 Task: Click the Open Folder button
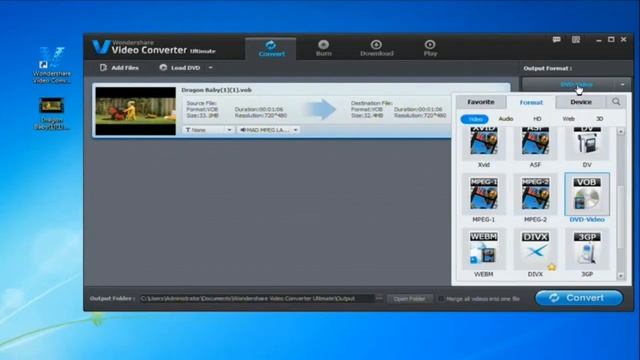pos(409,299)
